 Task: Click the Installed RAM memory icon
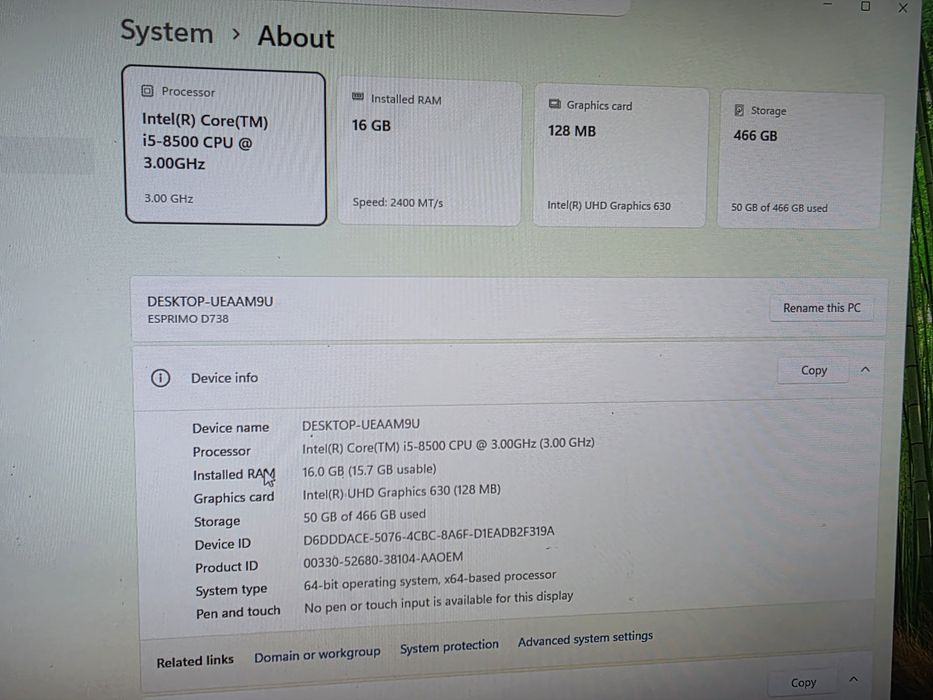[358, 96]
